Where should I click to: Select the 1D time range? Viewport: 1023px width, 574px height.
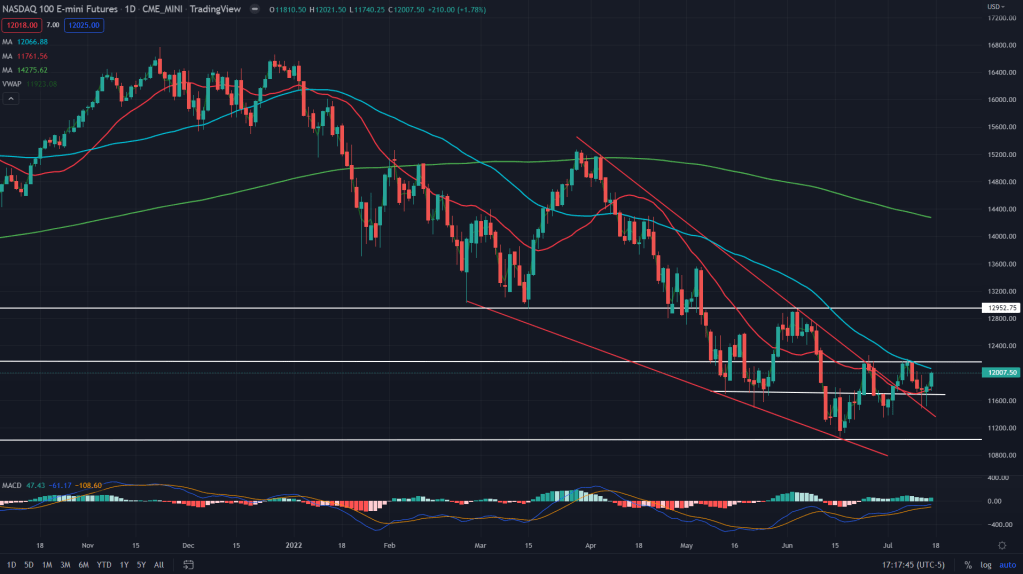(10, 565)
